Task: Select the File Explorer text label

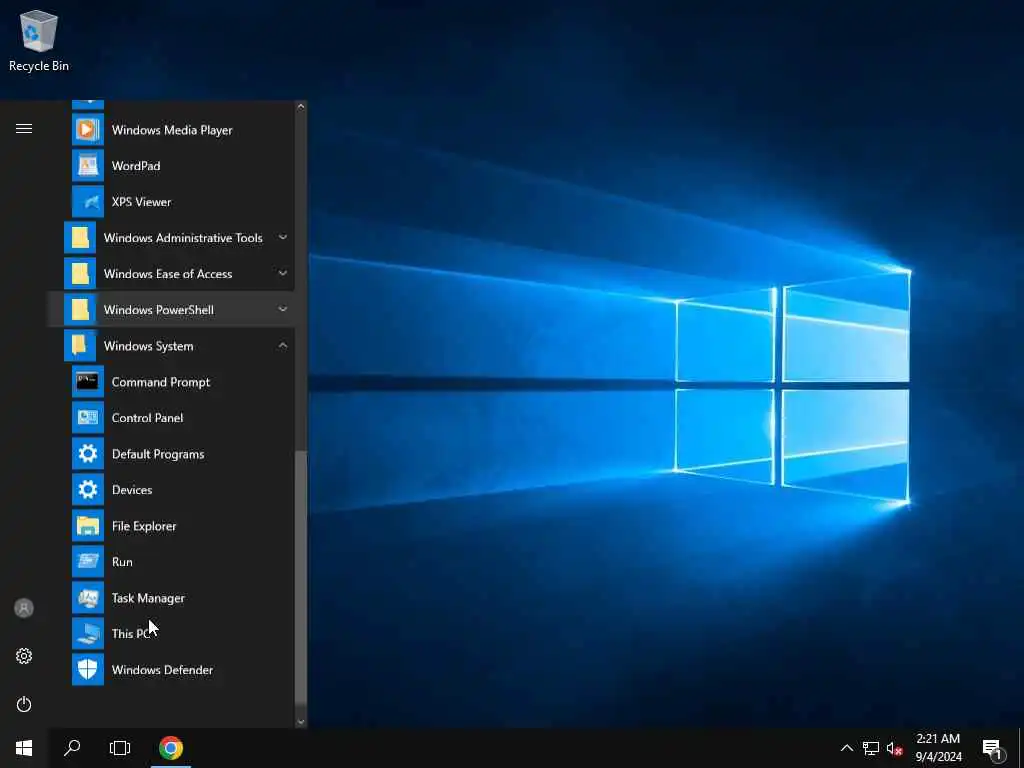Action: coord(144,526)
